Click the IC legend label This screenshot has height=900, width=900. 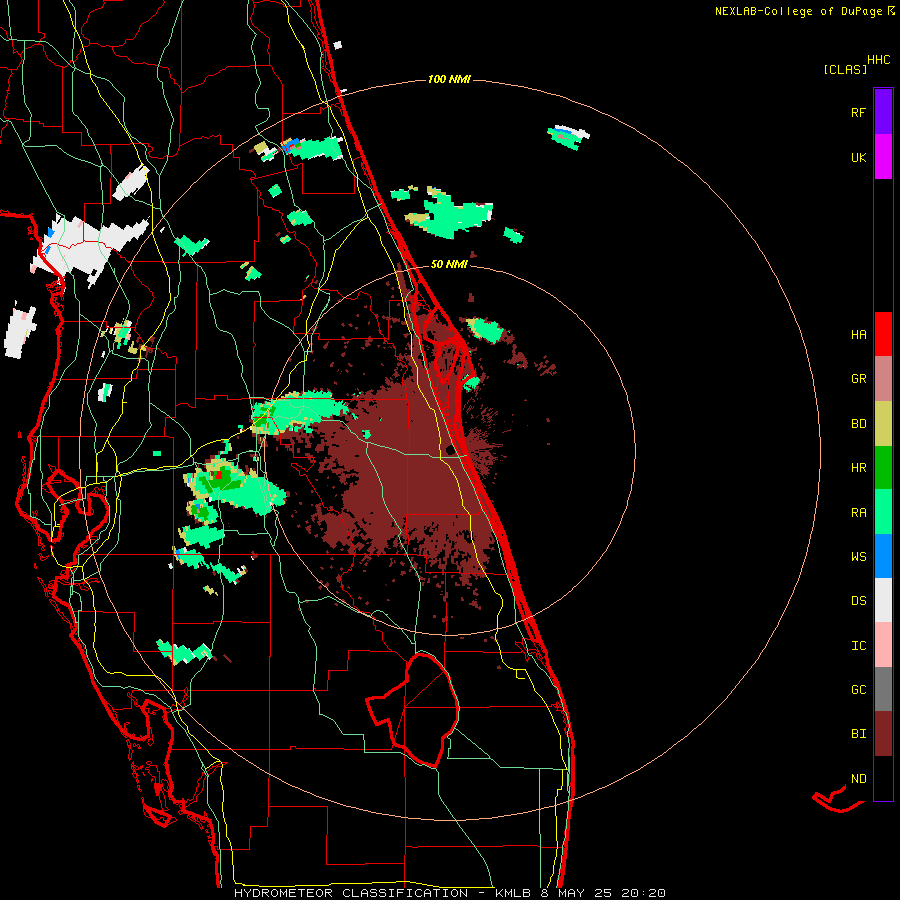point(858,645)
